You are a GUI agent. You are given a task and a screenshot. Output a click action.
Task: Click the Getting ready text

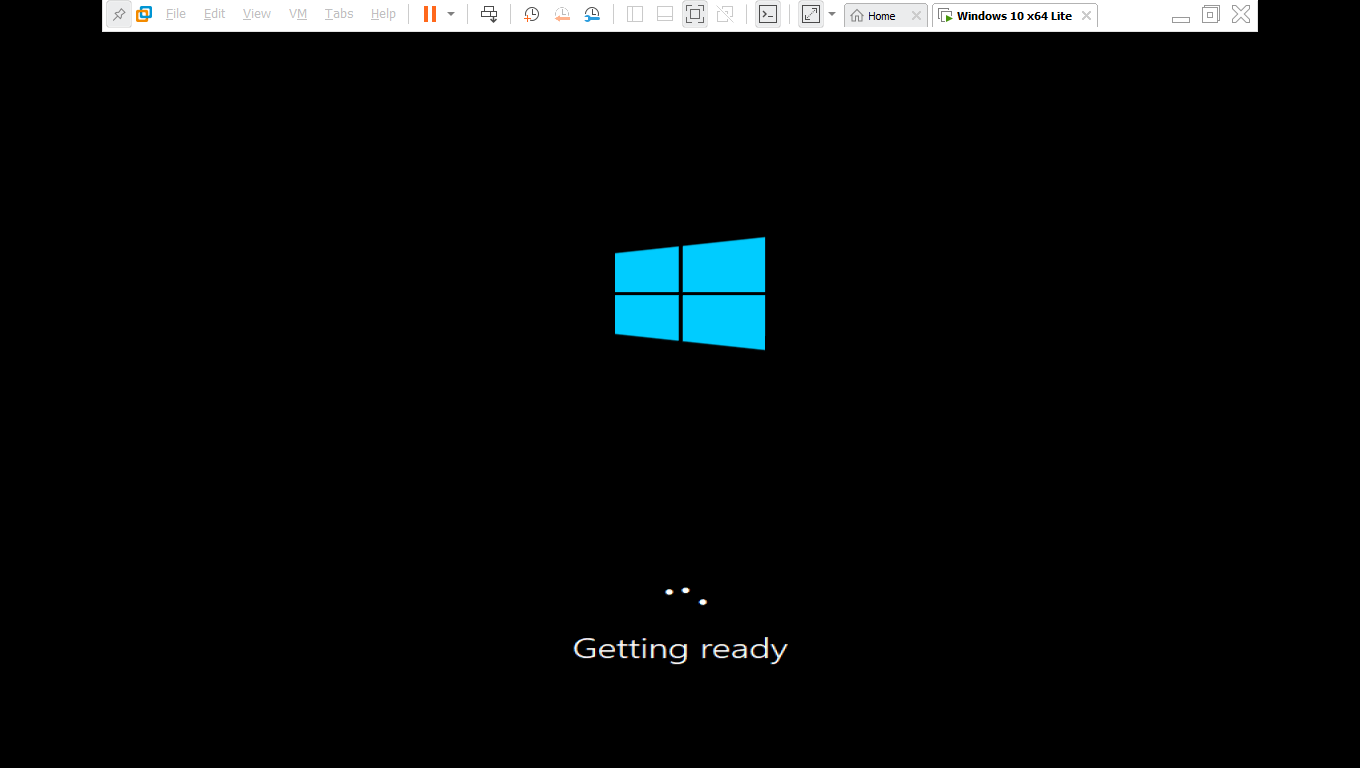(x=680, y=649)
